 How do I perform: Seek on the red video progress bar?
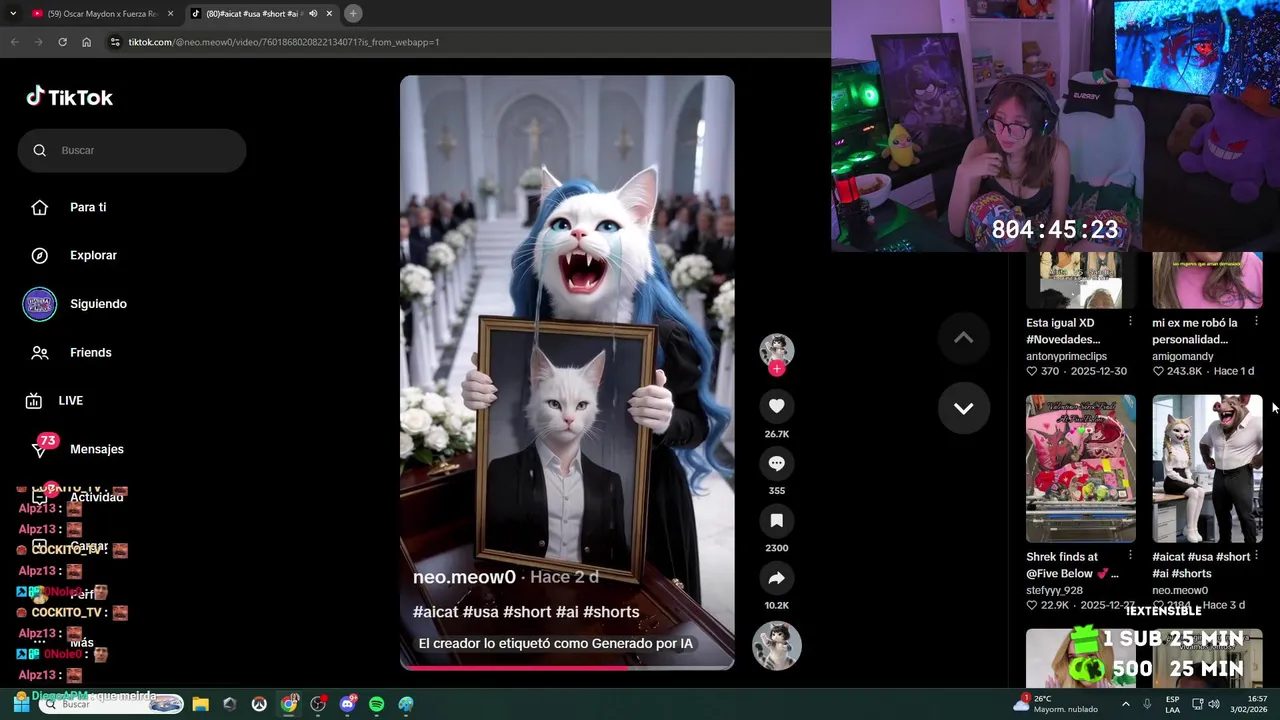[x=567, y=666]
